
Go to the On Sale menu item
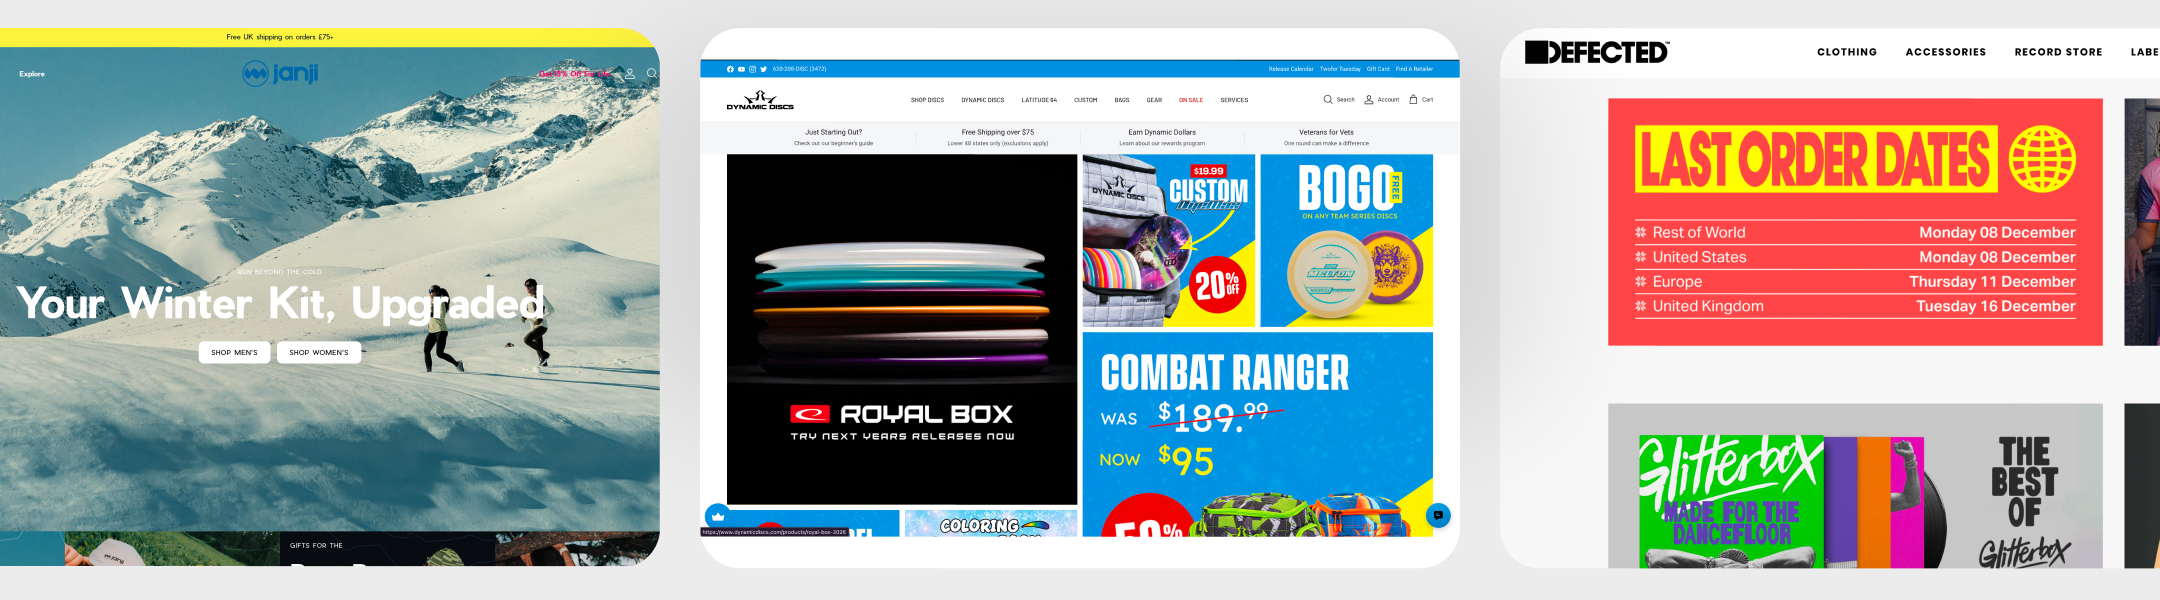point(1191,100)
